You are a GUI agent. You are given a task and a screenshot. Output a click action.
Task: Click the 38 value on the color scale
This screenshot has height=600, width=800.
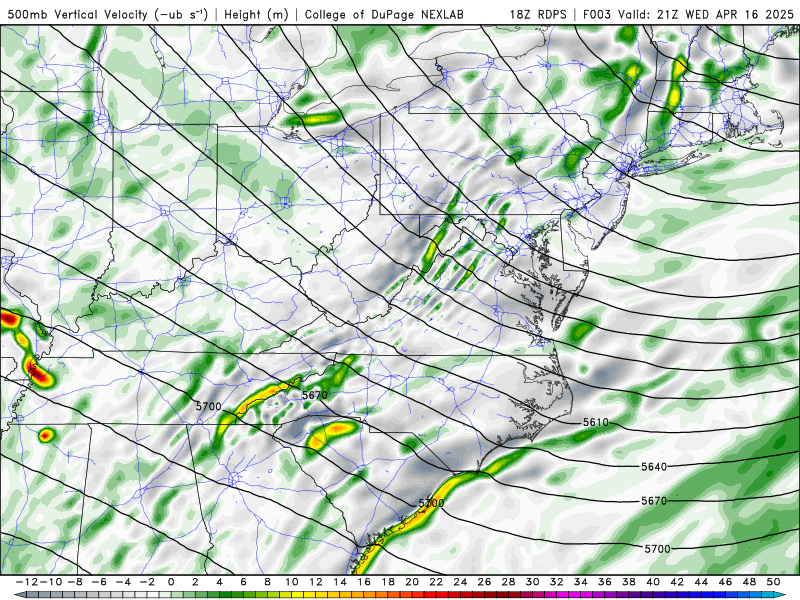(x=629, y=582)
